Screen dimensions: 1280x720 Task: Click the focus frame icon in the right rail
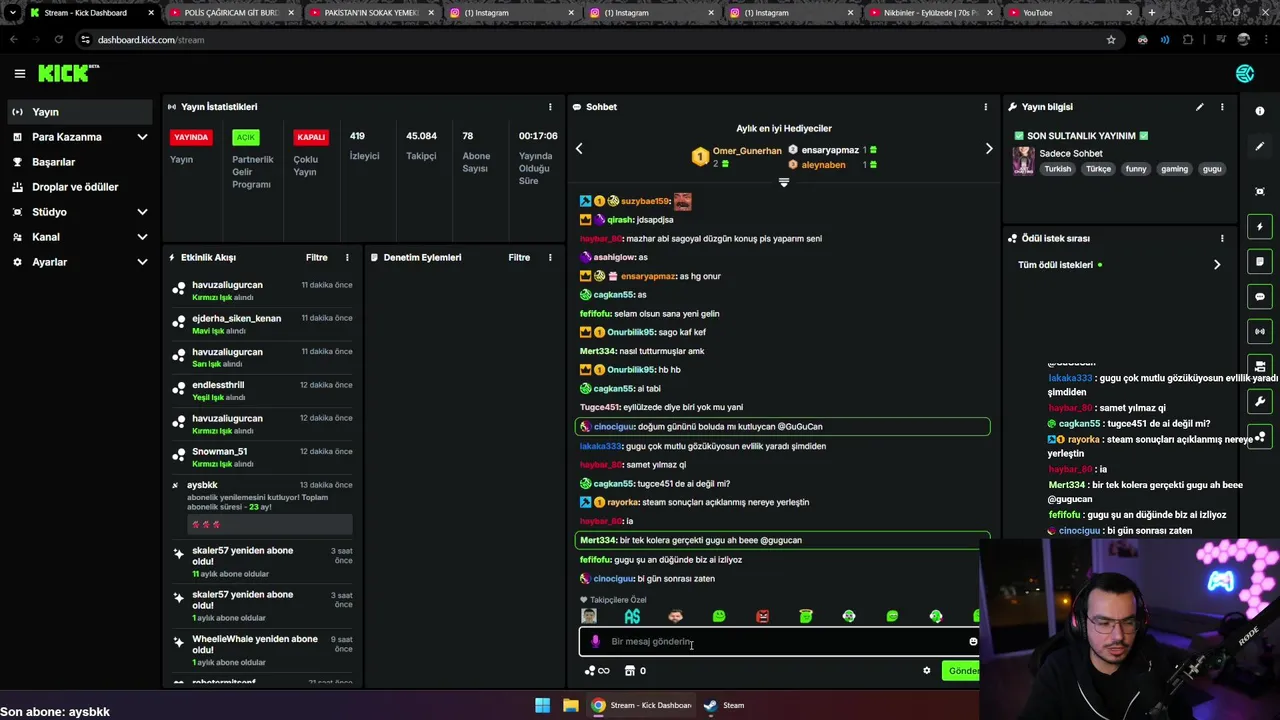[x=1260, y=191]
